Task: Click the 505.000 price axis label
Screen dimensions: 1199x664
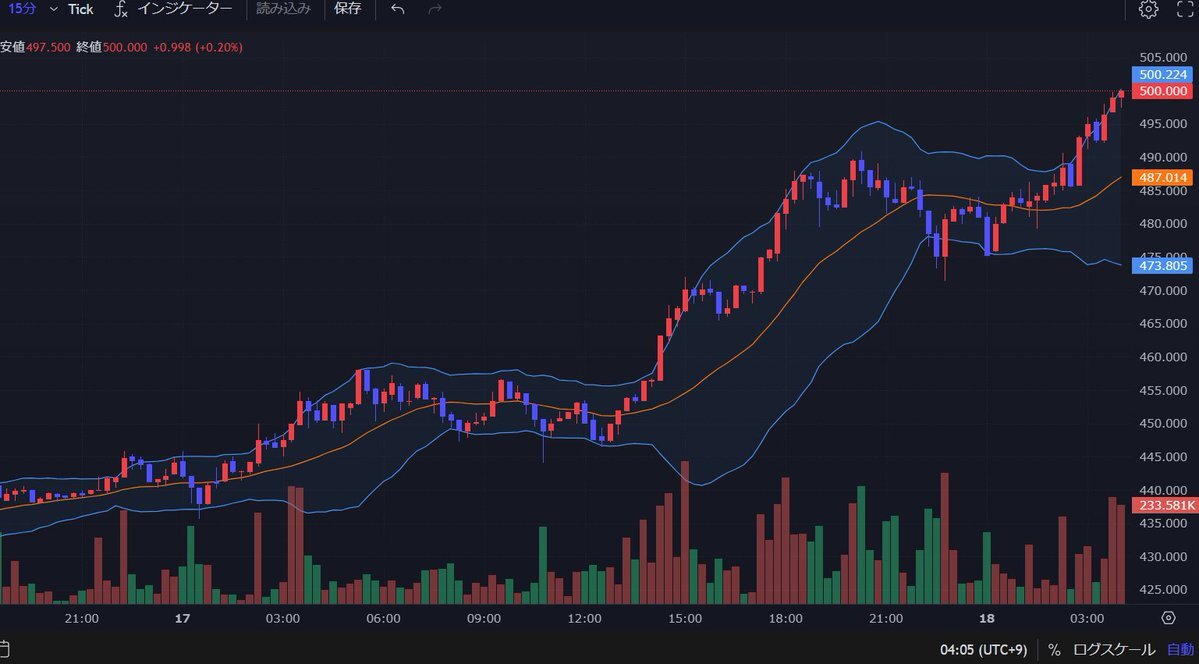Action: pyautogui.click(x=1162, y=57)
